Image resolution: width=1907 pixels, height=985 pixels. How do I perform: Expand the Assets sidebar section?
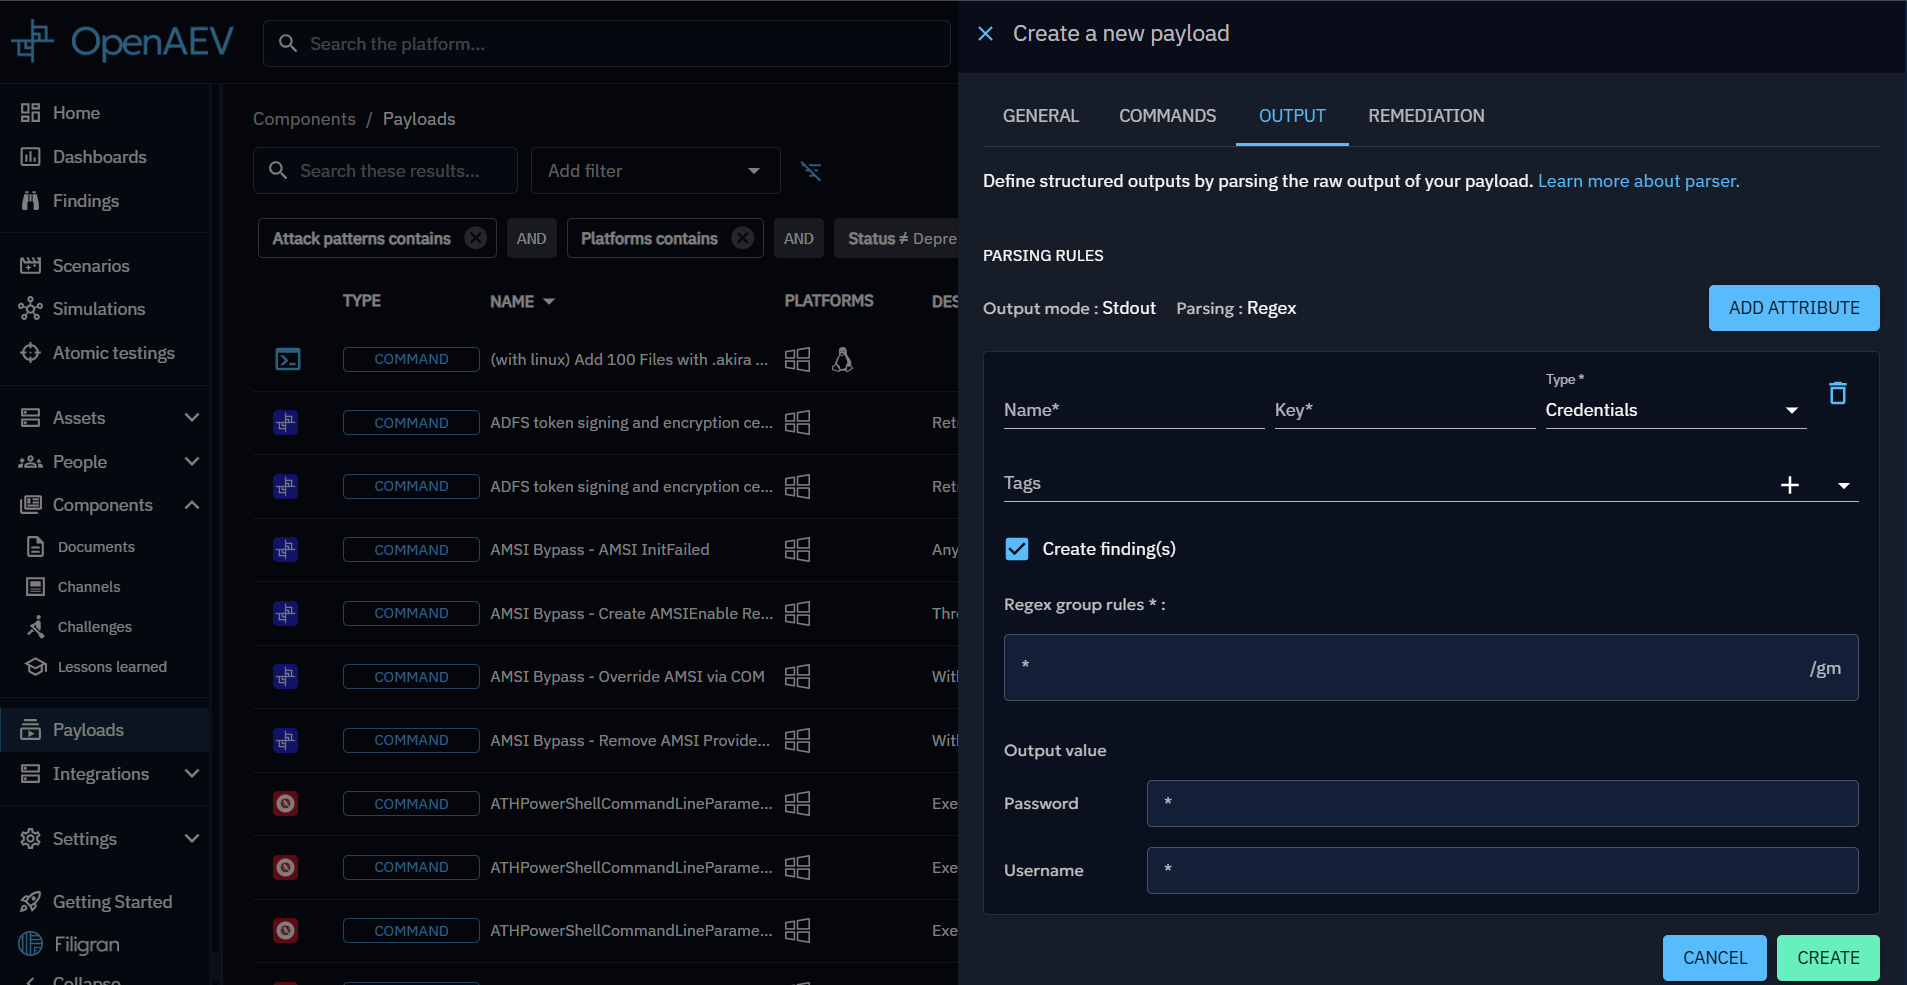click(x=192, y=418)
